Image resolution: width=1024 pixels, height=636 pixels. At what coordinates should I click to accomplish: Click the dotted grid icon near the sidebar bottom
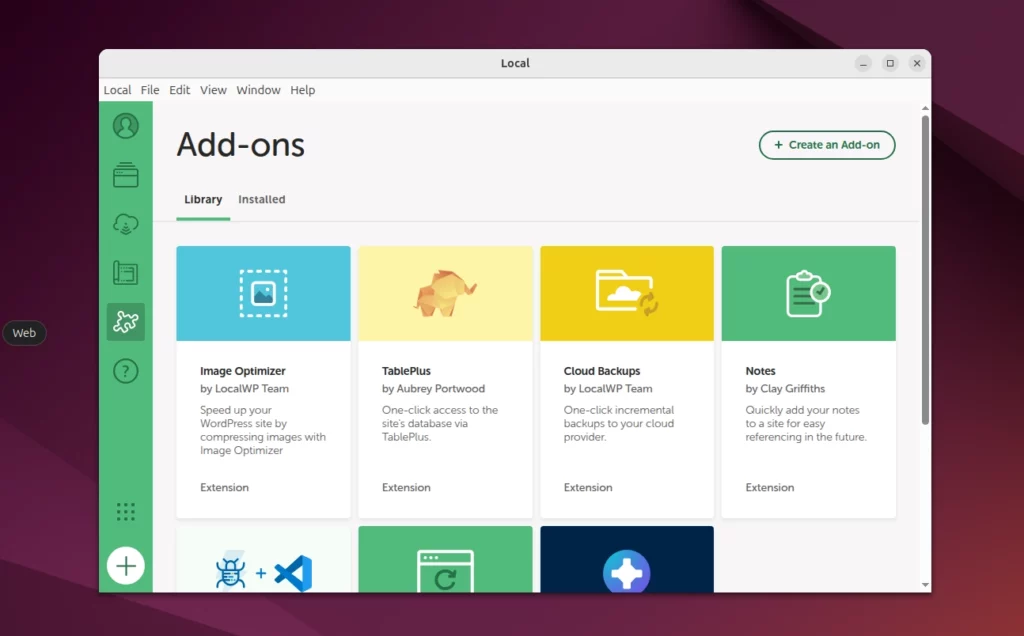[x=125, y=511]
